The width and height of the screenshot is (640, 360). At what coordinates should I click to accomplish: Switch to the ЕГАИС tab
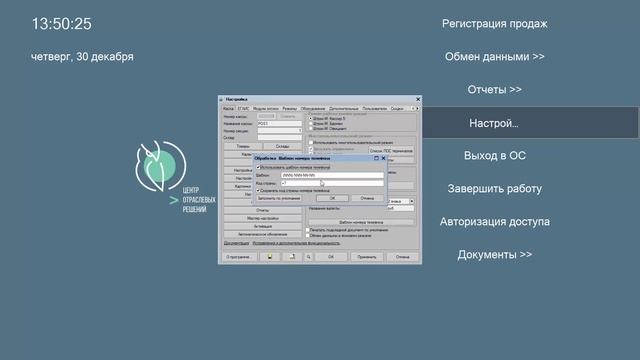click(243, 109)
